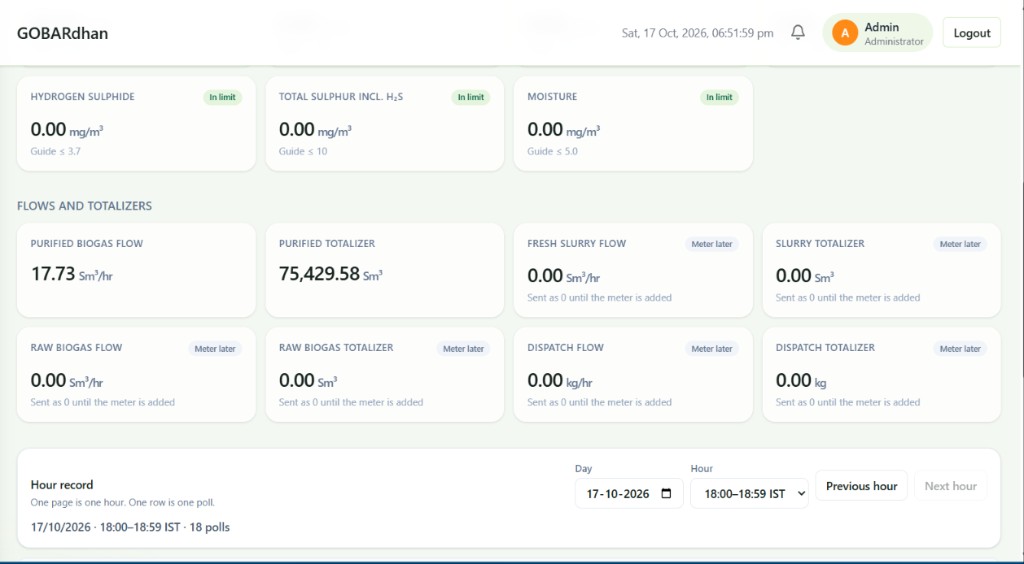
Task: Click the Day field label
Action: coord(583,469)
